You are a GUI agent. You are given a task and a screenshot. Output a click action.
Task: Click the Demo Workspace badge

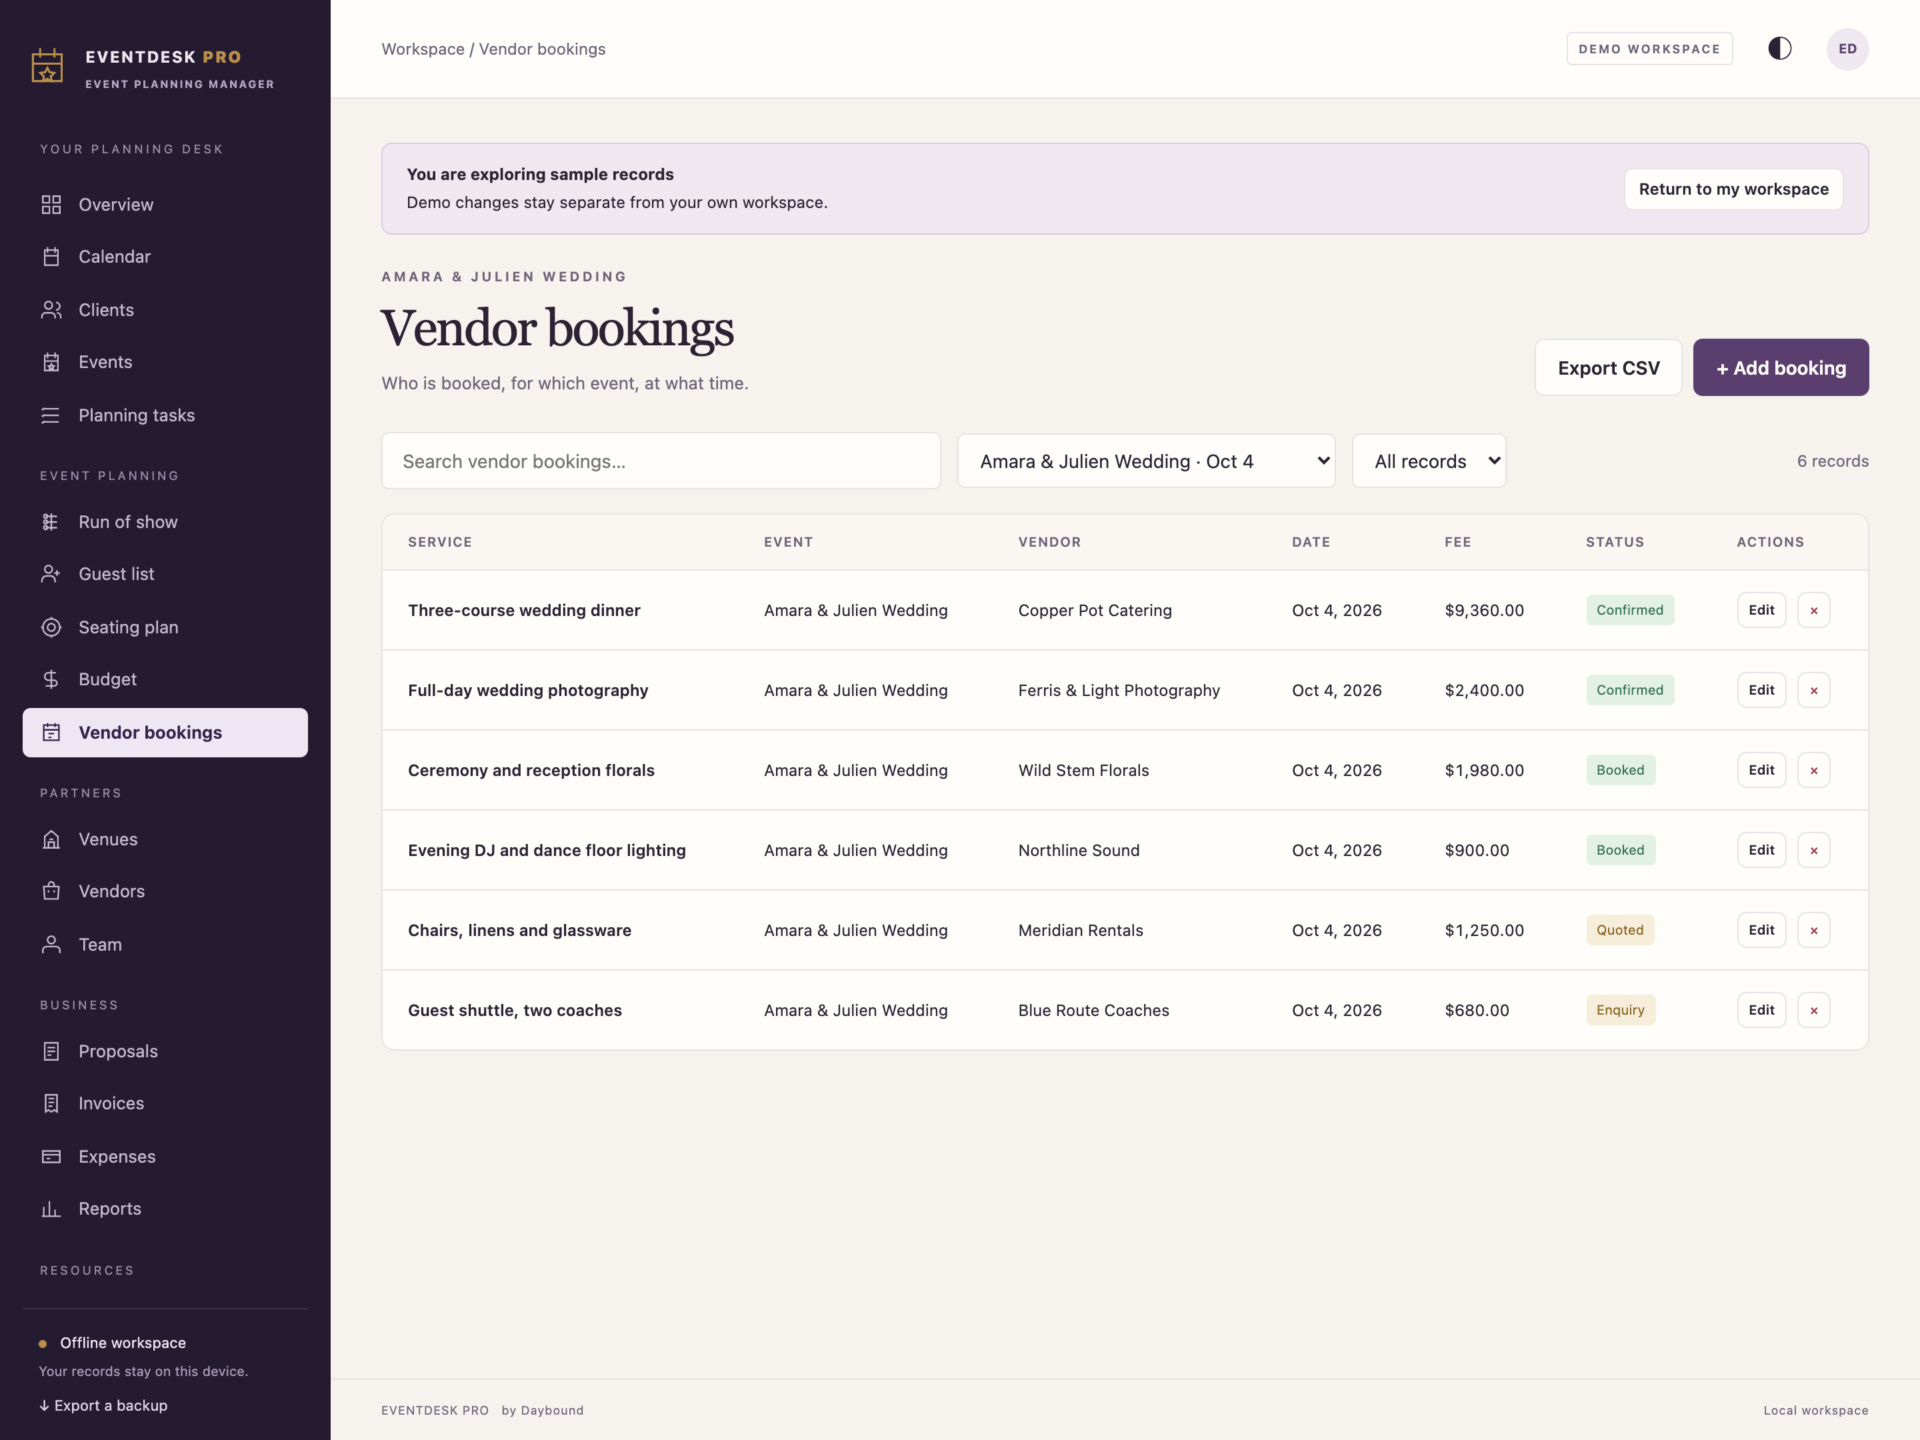click(1649, 49)
